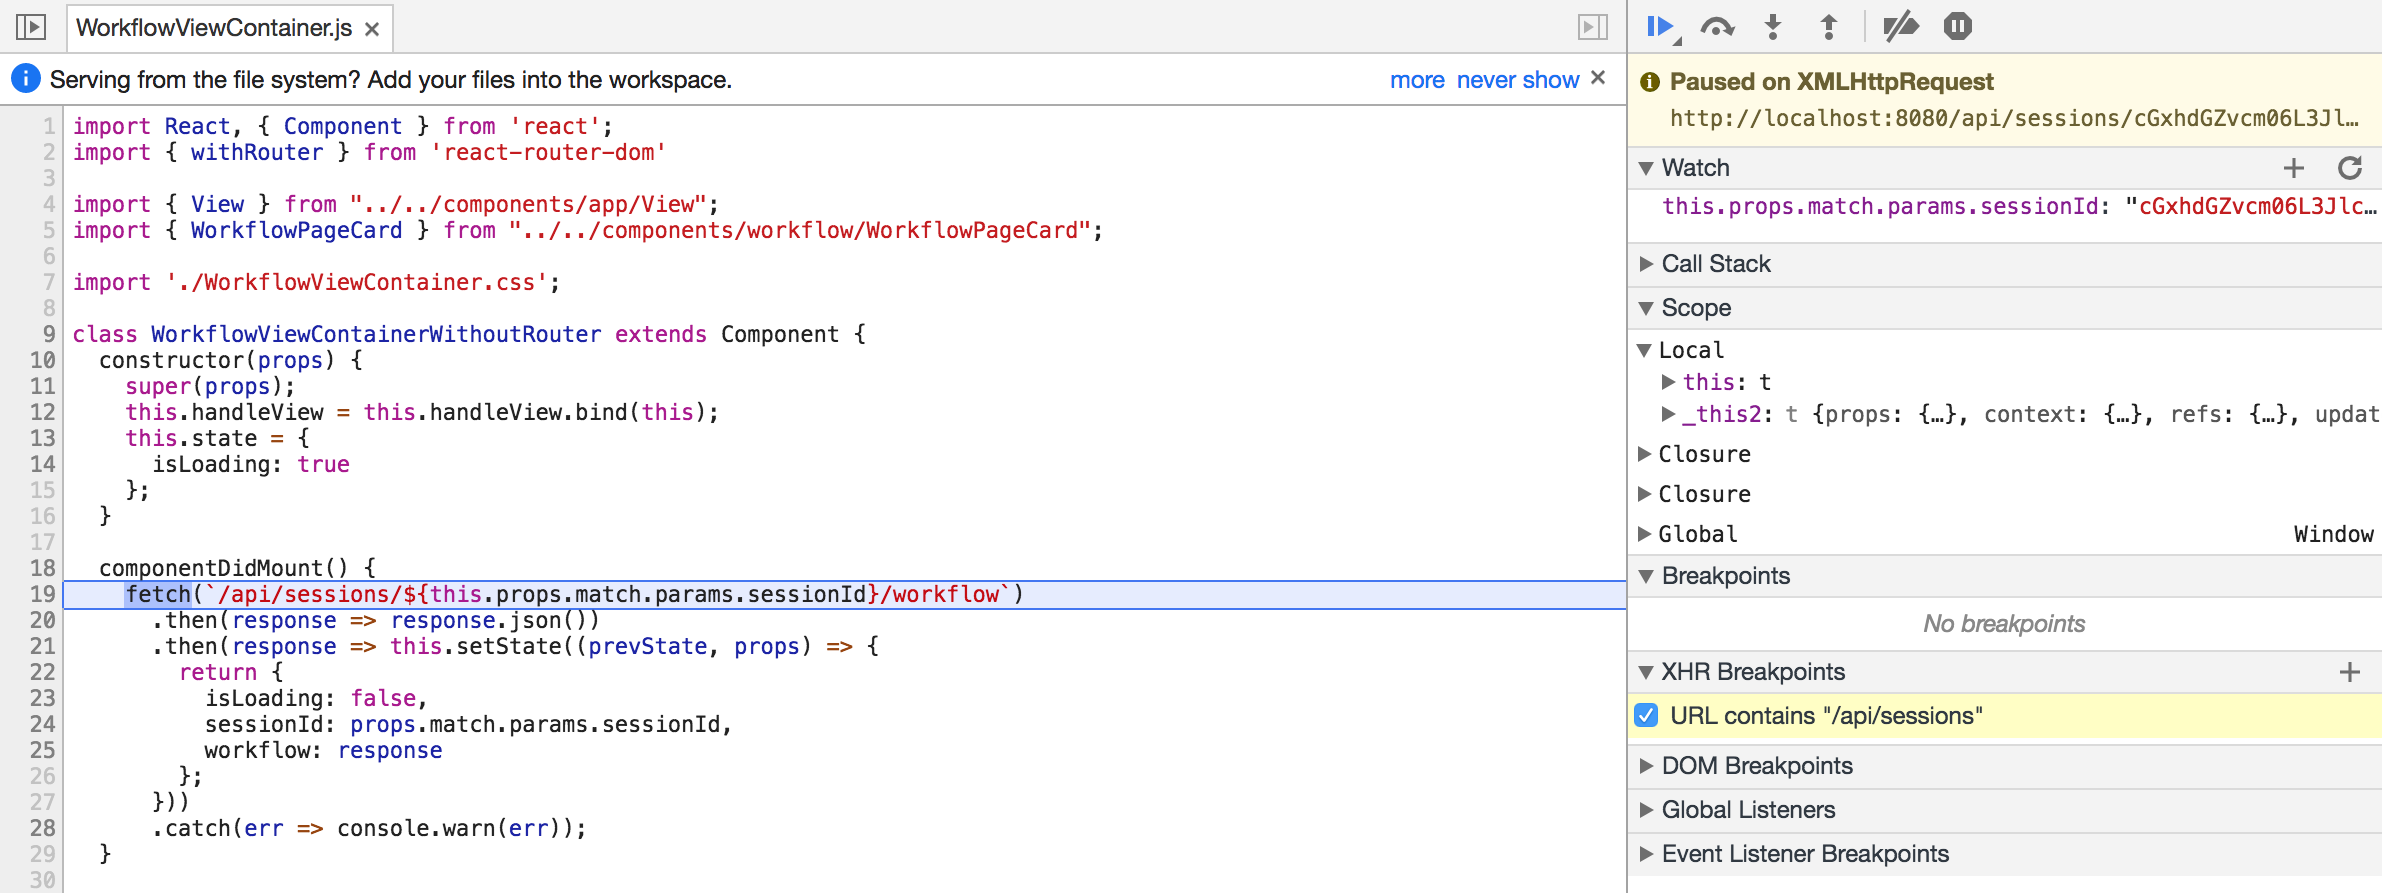Step out of current function
2382x893 pixels.
(x=1829, y=27)
